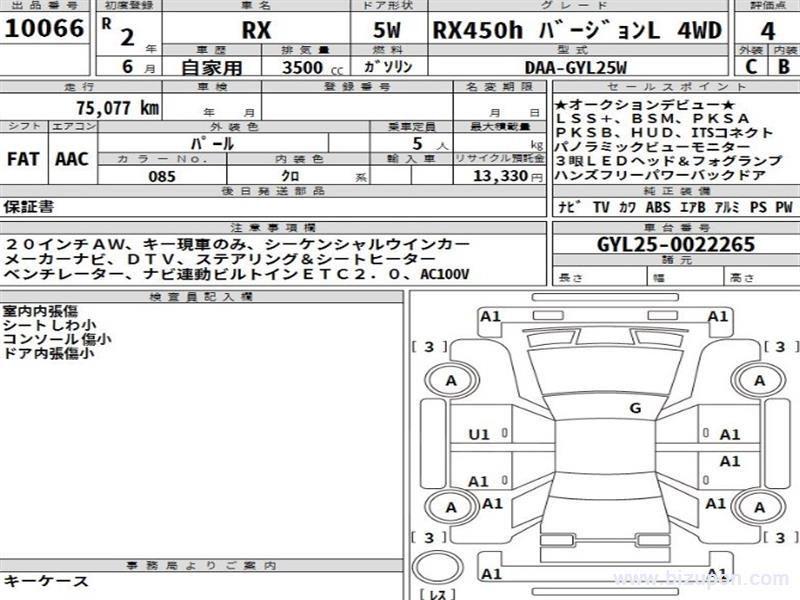Click TV equipment item
Image resolution: width=800 pixels, height=600 pixels.
[x=601, y=207]
